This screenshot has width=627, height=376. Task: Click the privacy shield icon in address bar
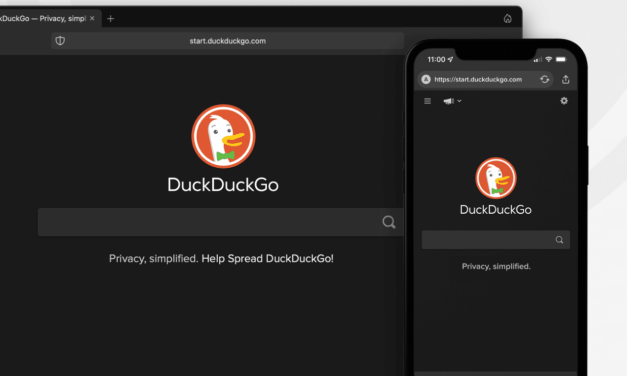[x=60, y=40]
